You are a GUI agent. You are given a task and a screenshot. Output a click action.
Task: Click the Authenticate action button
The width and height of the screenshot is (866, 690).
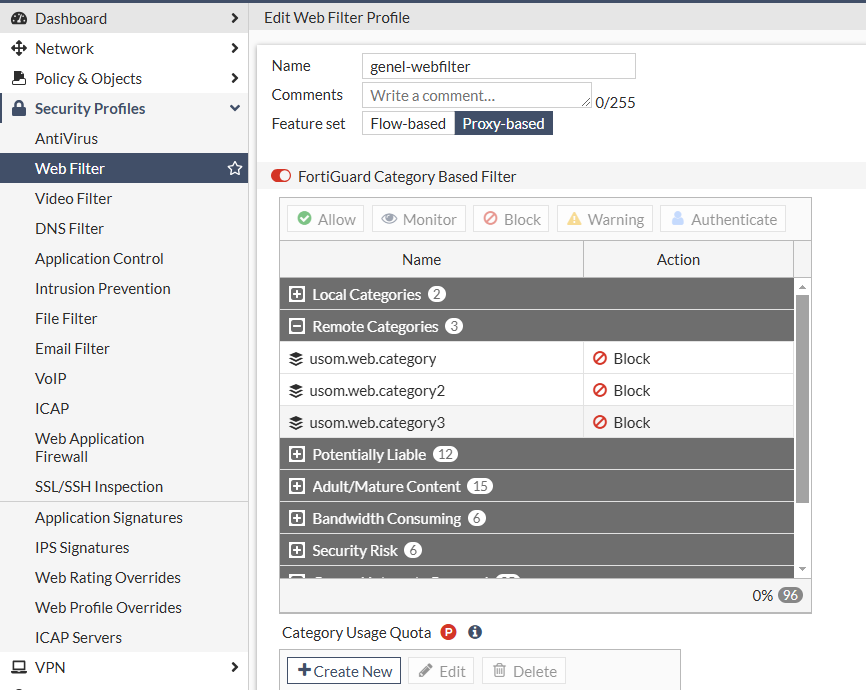coord(723,219)
